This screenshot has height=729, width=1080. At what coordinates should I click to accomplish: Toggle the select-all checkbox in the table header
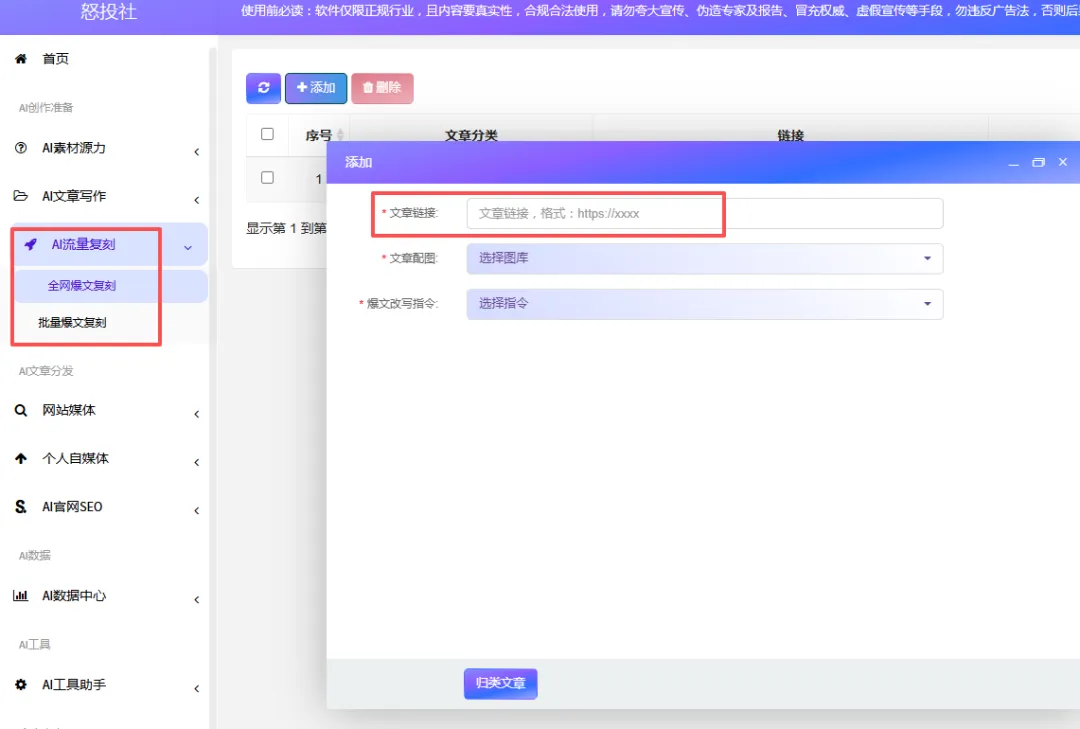coord(267,133)
